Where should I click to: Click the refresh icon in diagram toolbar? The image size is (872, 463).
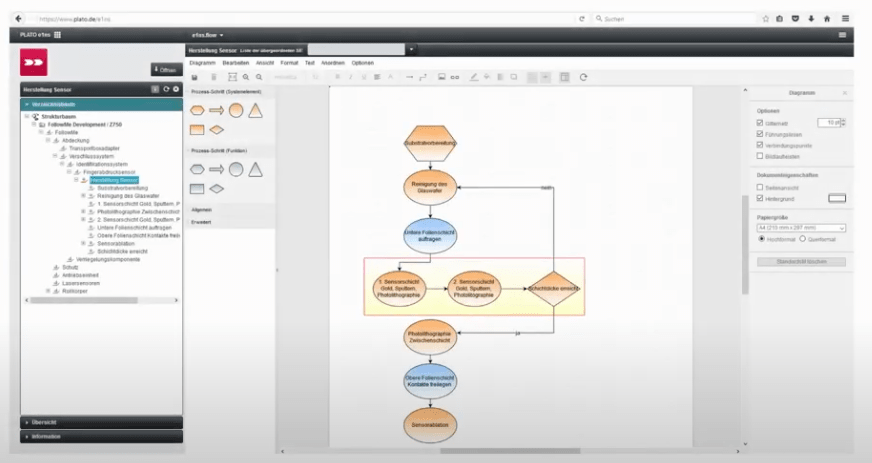(x=583, y=77)
